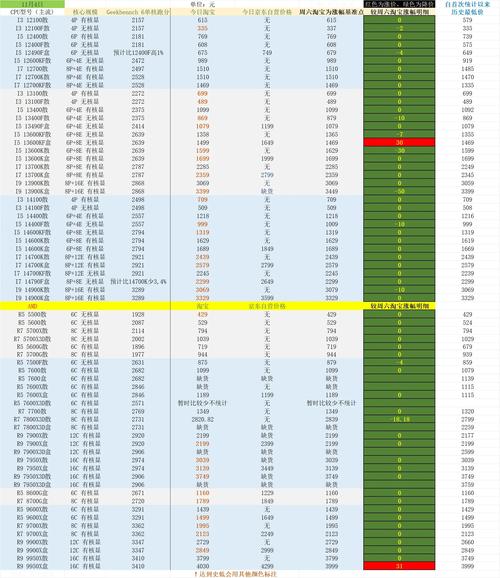This screenshot has height=578, width=500.
Task: Select the 今日京东自营价格 column header
Action: click(267, 12)
